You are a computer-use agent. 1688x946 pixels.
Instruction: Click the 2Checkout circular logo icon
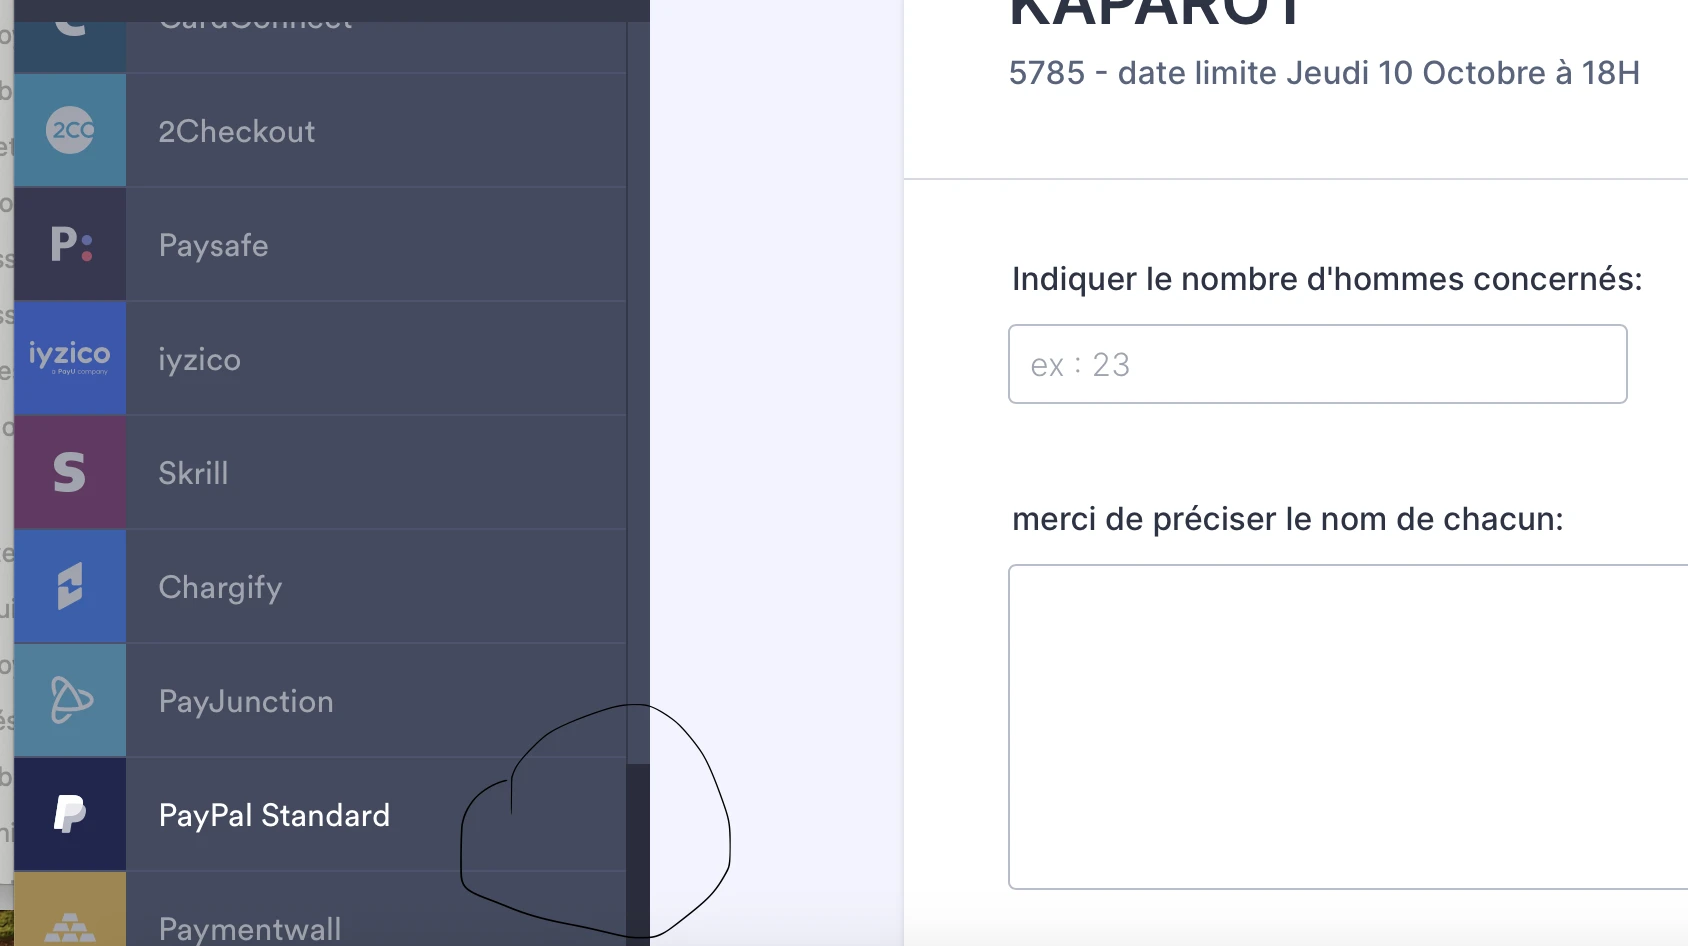click(x=69, y=130)
